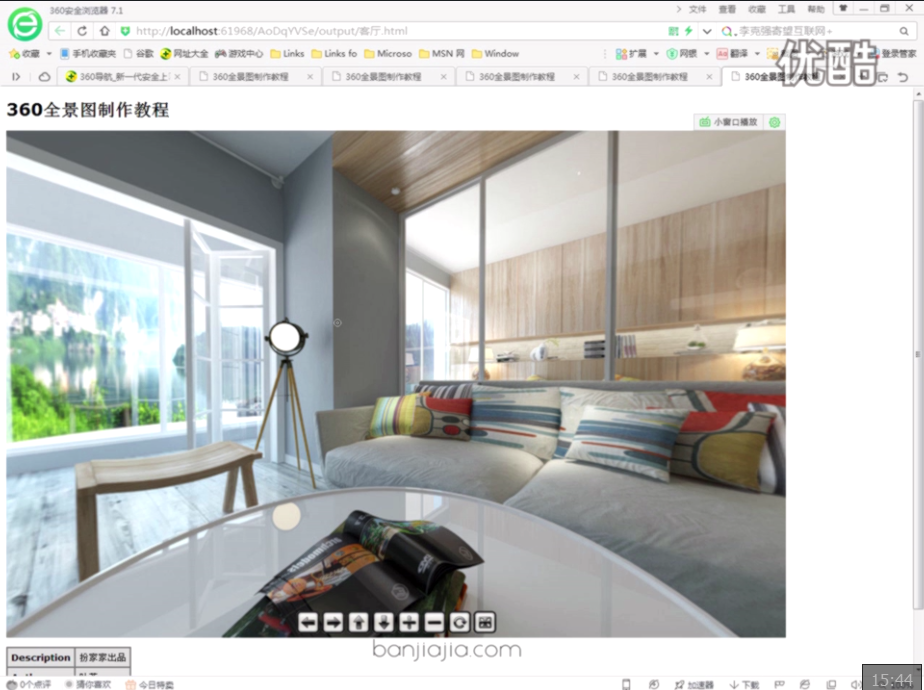Open the Links fo bookmark folder
924x690 pixels.
tap(334, 54)
